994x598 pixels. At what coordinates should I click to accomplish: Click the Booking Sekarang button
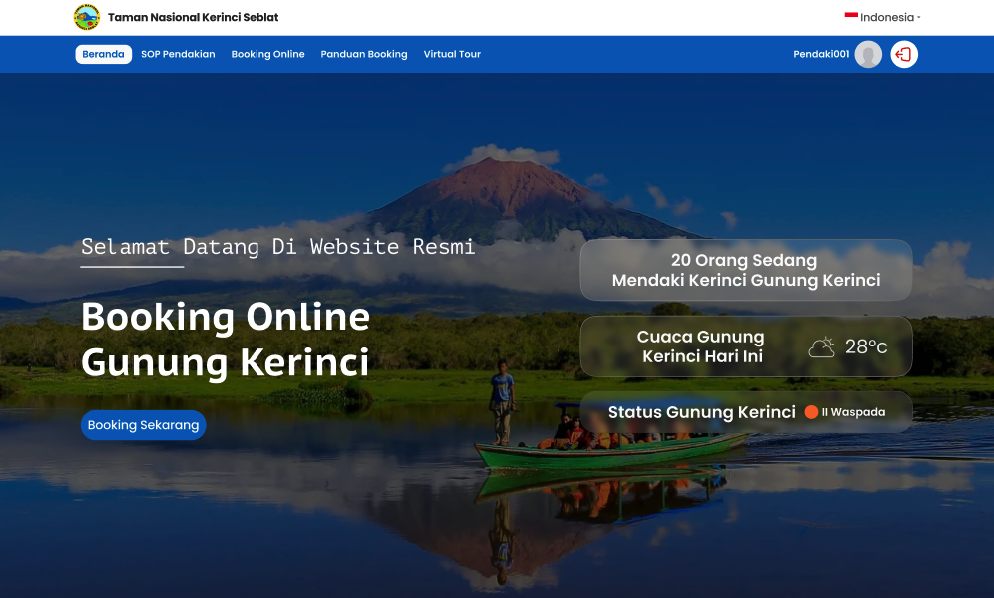coord(143,424)
